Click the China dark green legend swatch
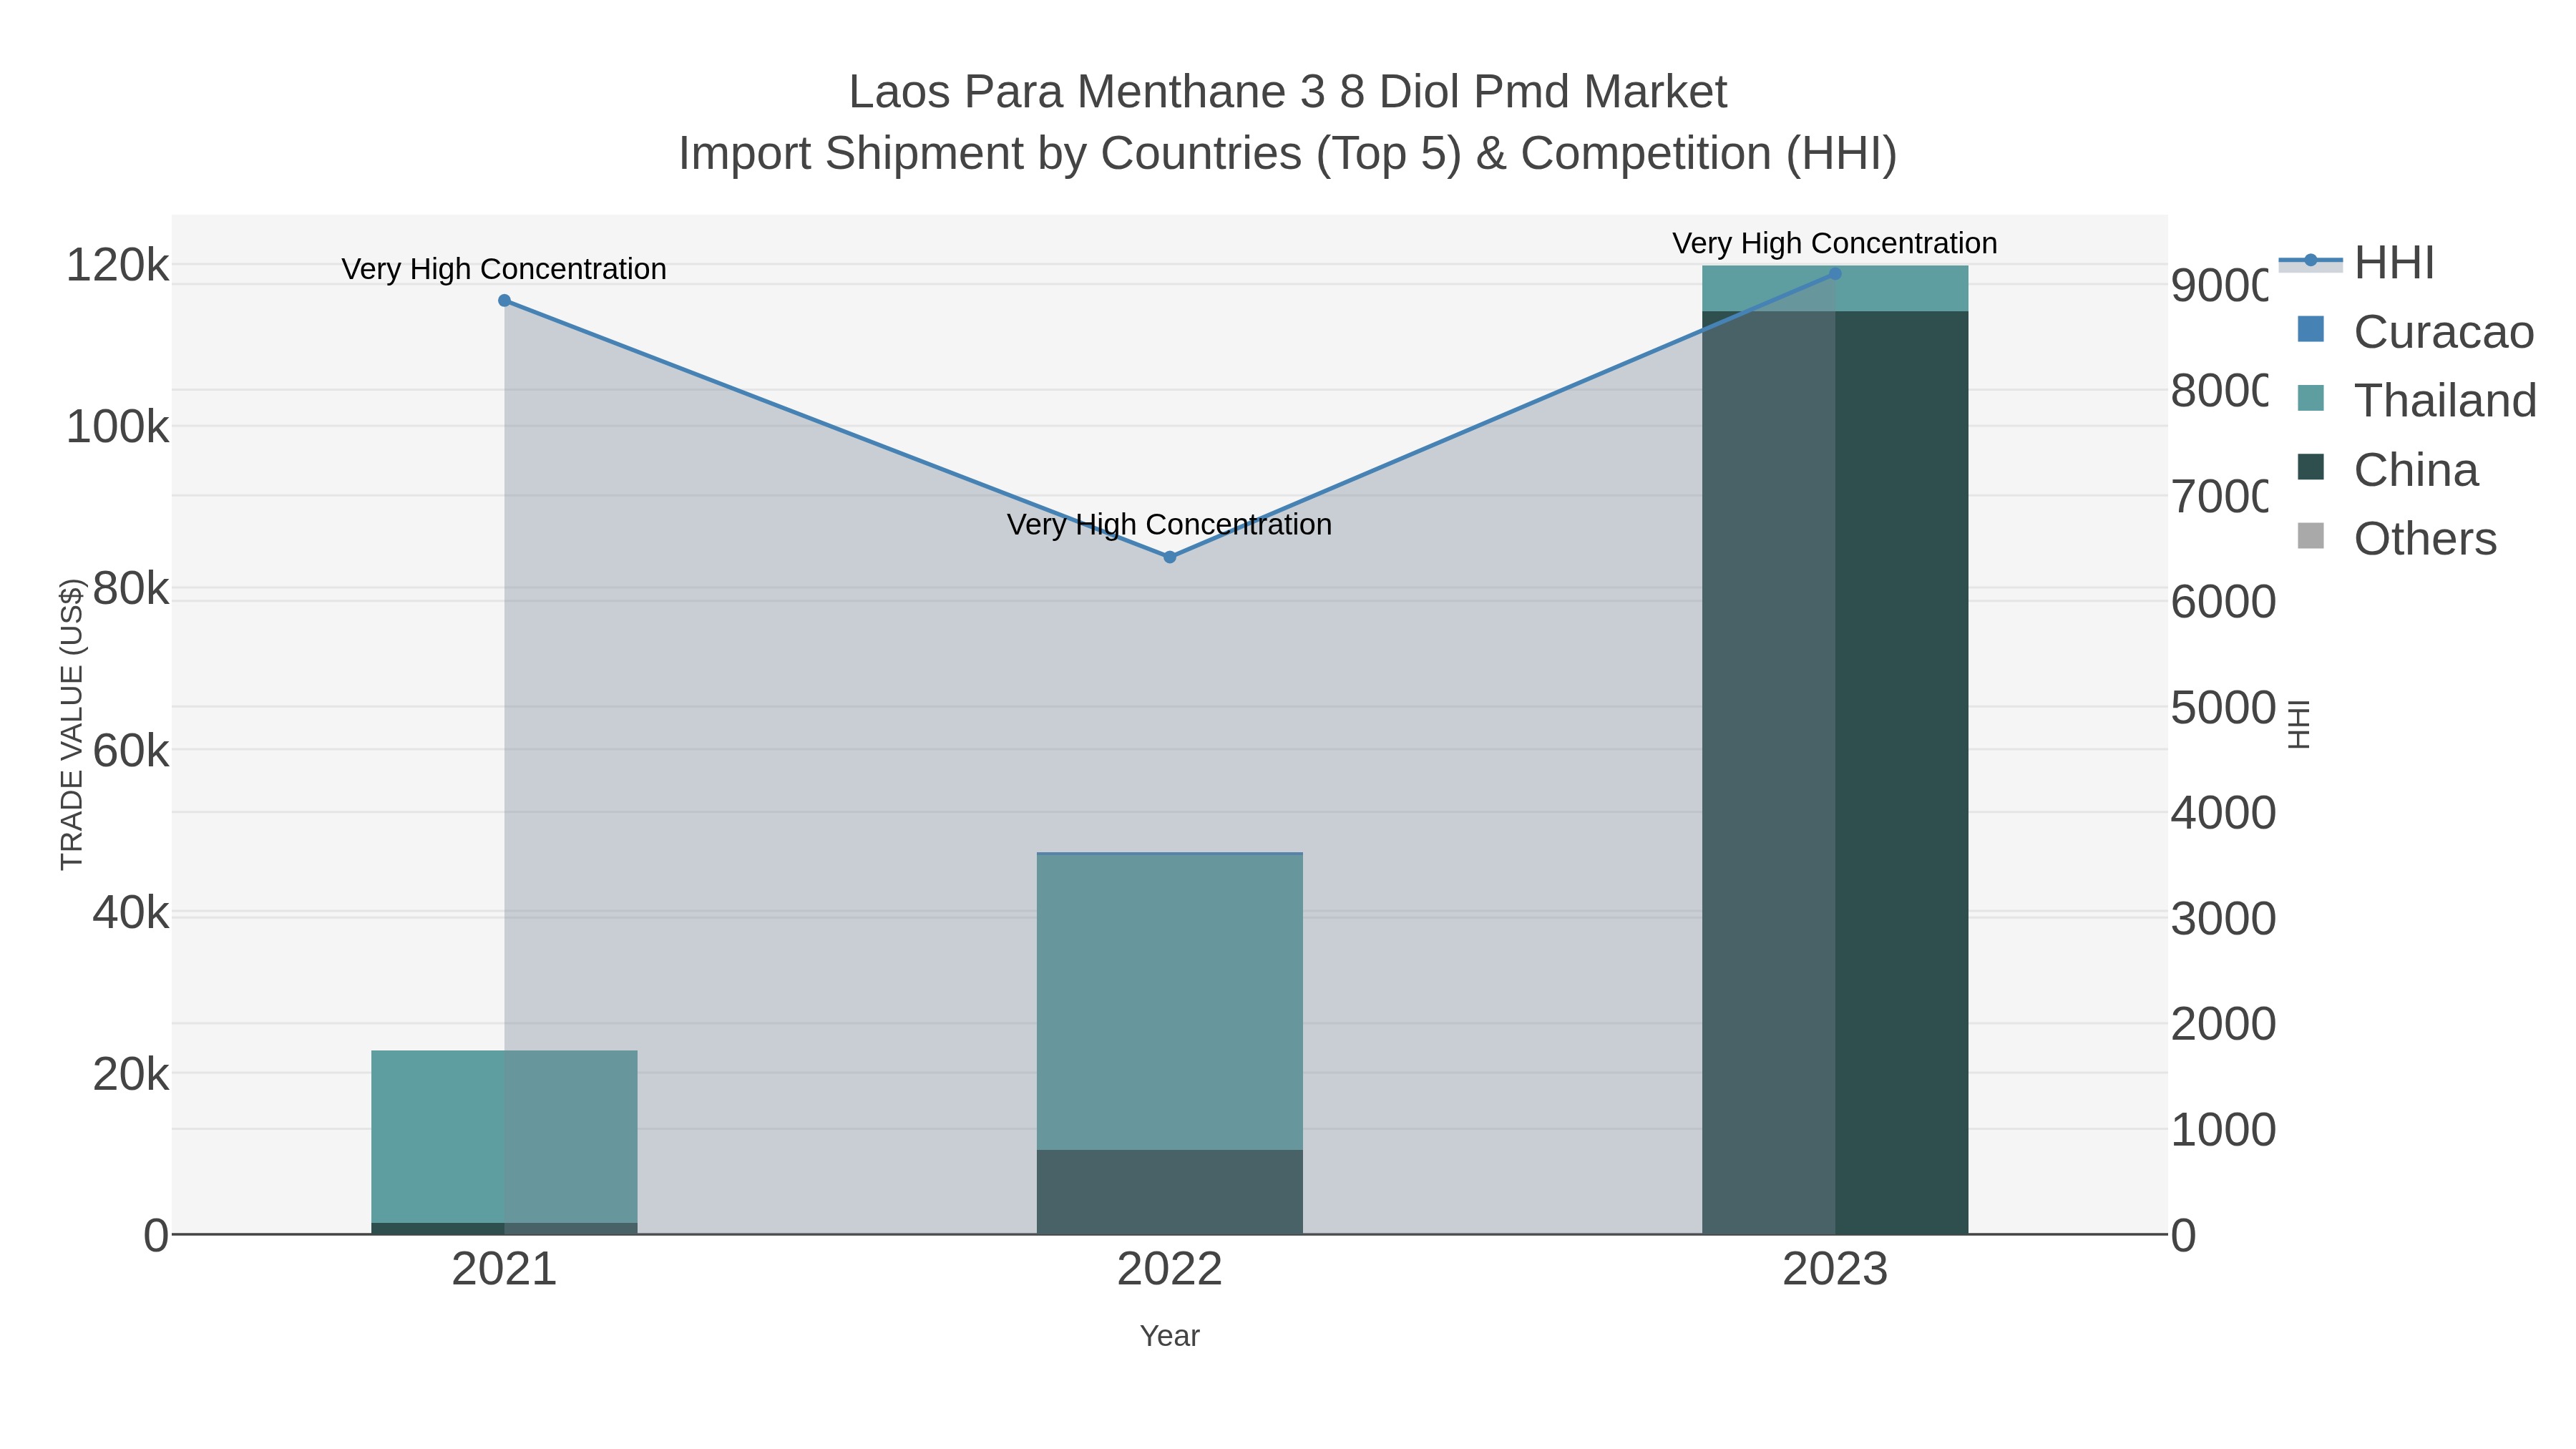 2311,467
